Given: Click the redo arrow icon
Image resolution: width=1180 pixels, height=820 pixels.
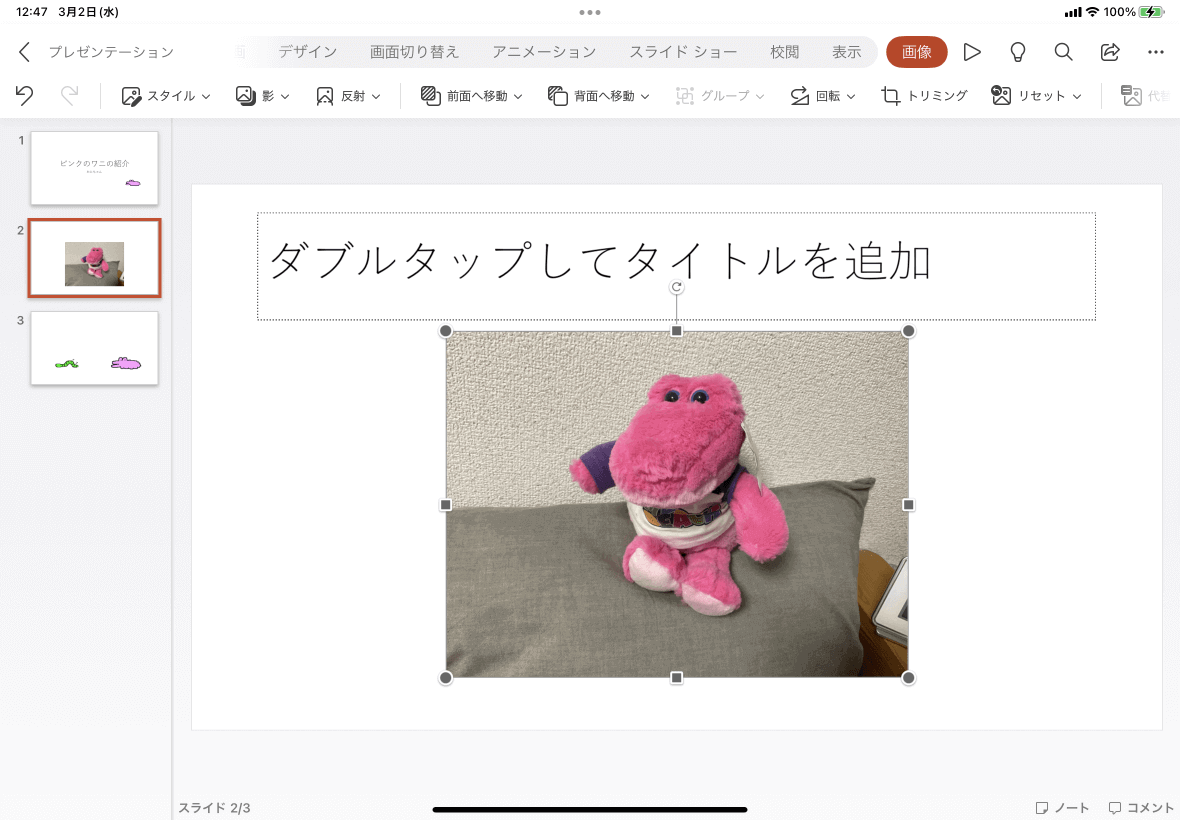Looking at the screenshot, I should [x=69, y=96].
